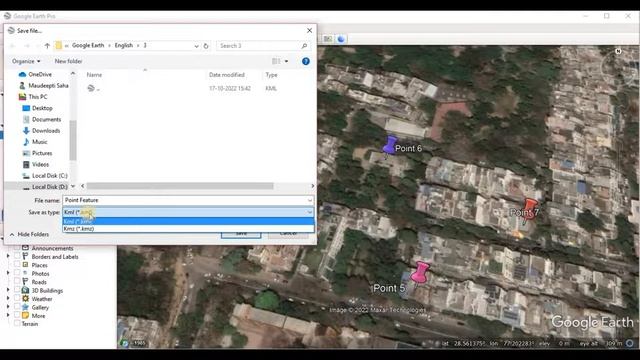Open the Save as type dropdown arrow

309,212
